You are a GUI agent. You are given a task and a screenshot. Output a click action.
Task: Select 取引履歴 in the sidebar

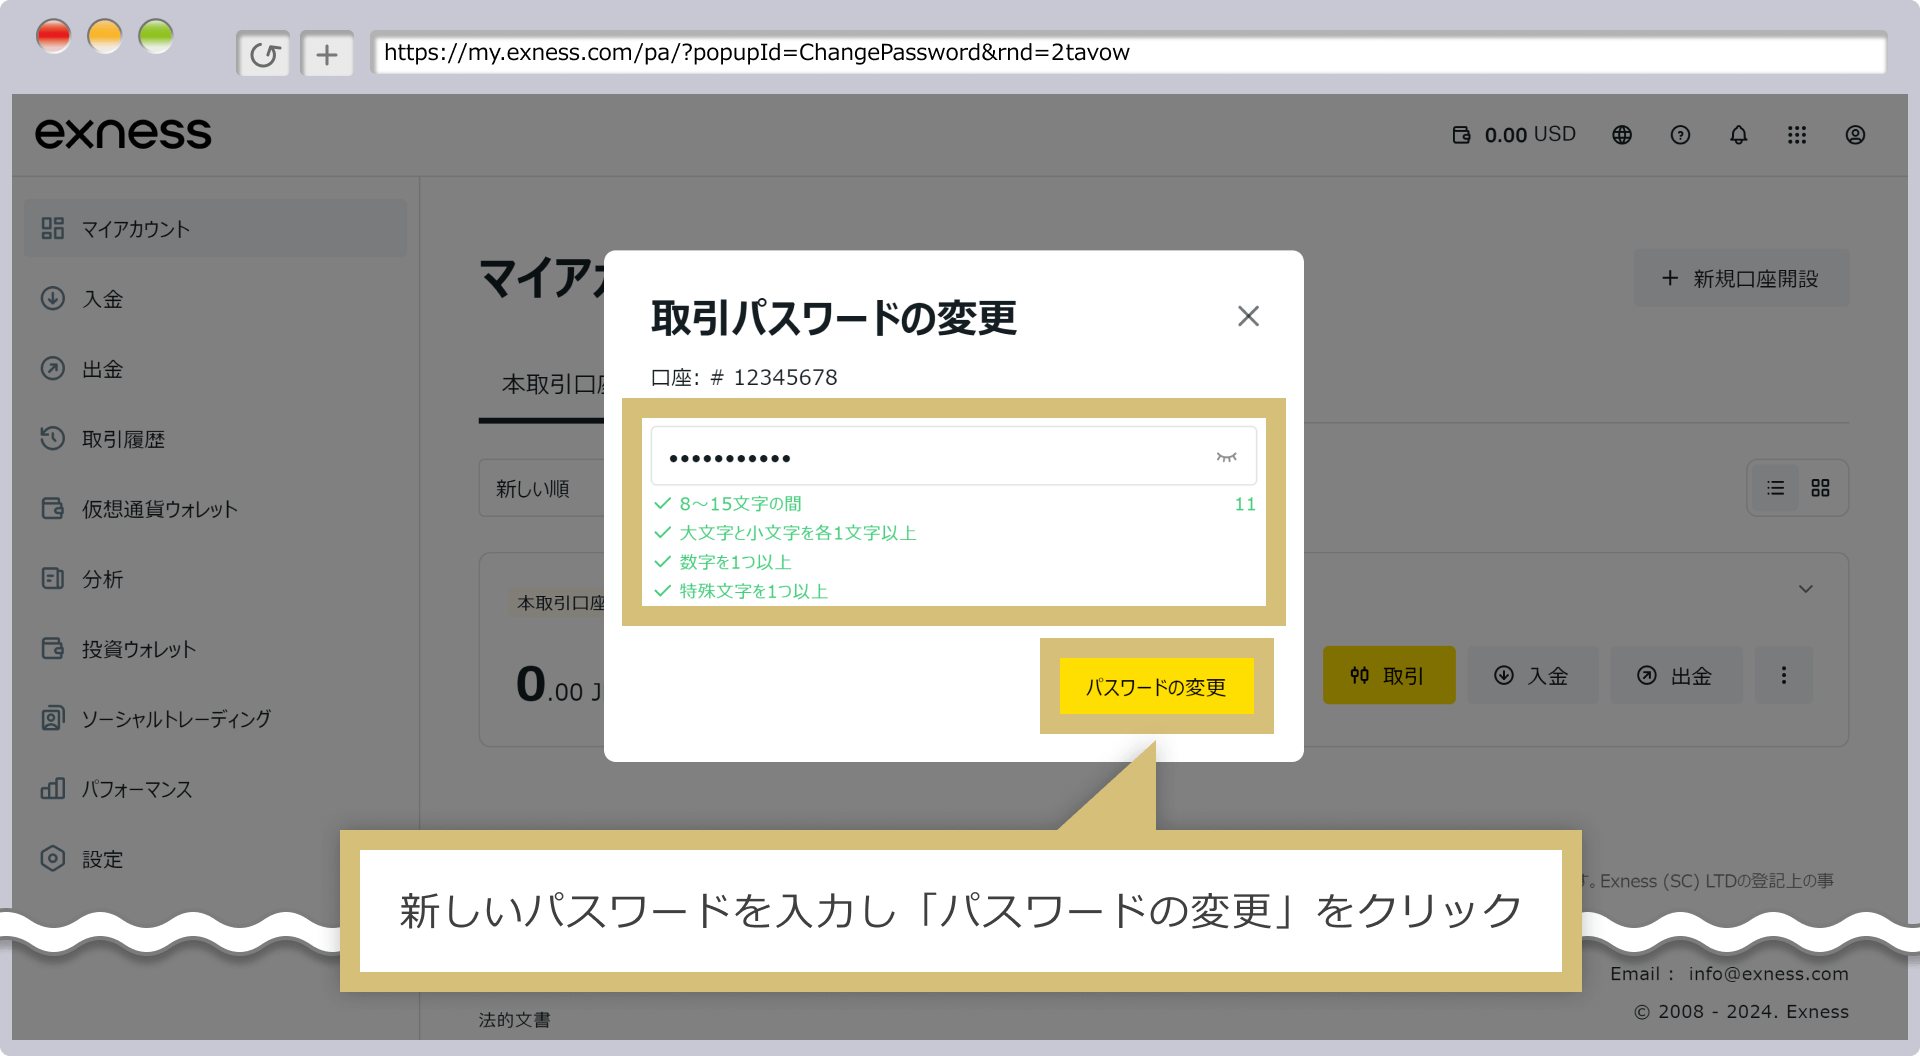(123, 439)
